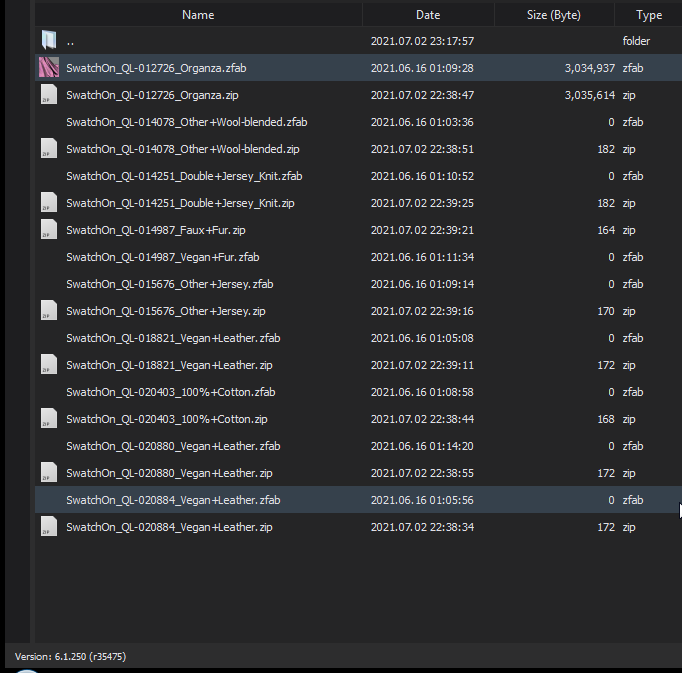Screen dimensions: 682x673
Task: Select SwatchOn_QL-015676_Other+Jersey.zfab file name
Action: pos(170,284)
